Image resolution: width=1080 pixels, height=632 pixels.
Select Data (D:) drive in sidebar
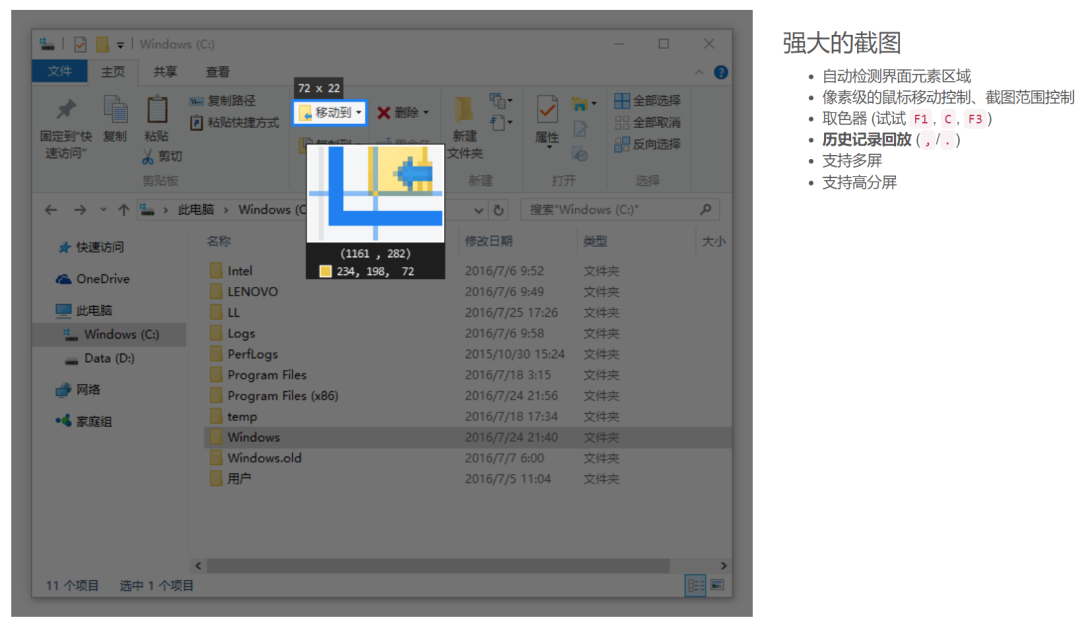point(100,359)
